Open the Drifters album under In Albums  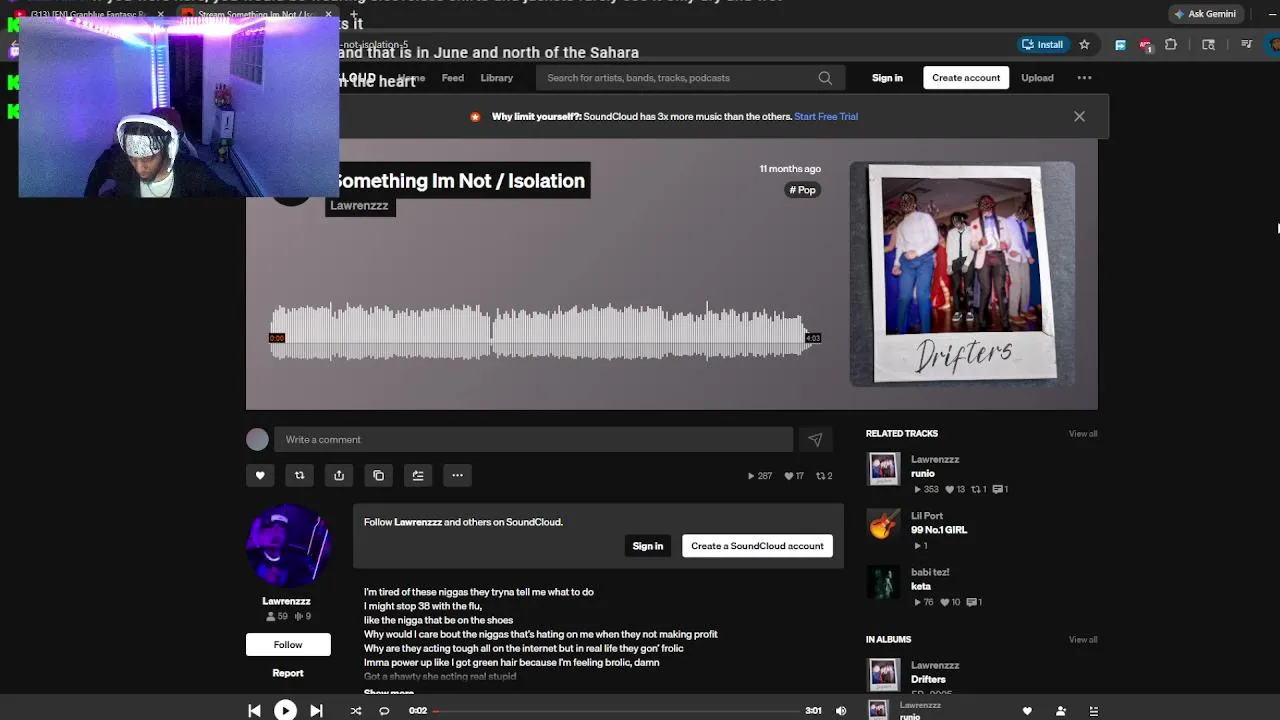tap(928, 679)
